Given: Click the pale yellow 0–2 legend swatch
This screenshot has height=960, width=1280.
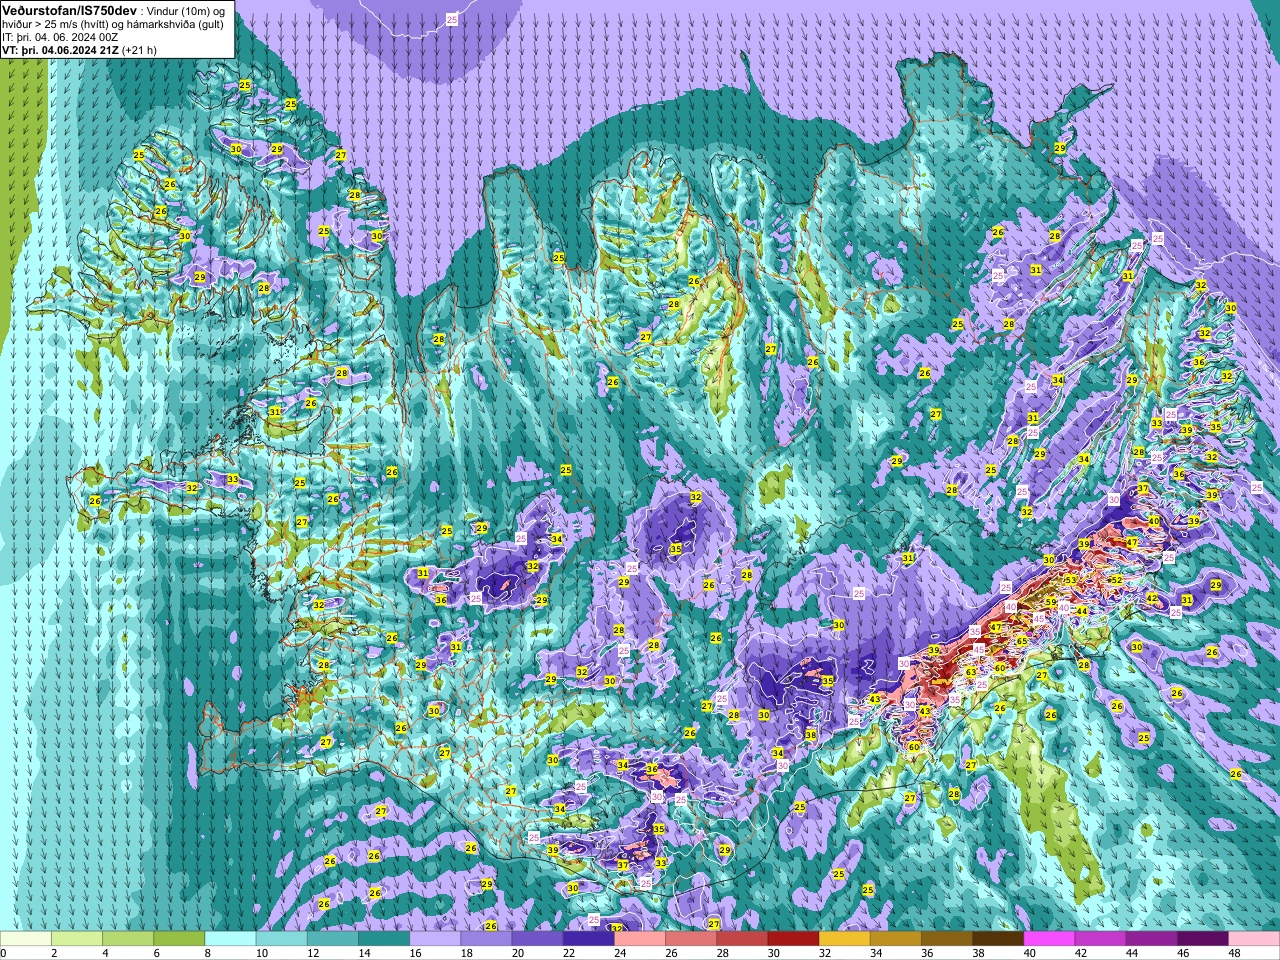Looking at the screenshot, I should [25, 939].
